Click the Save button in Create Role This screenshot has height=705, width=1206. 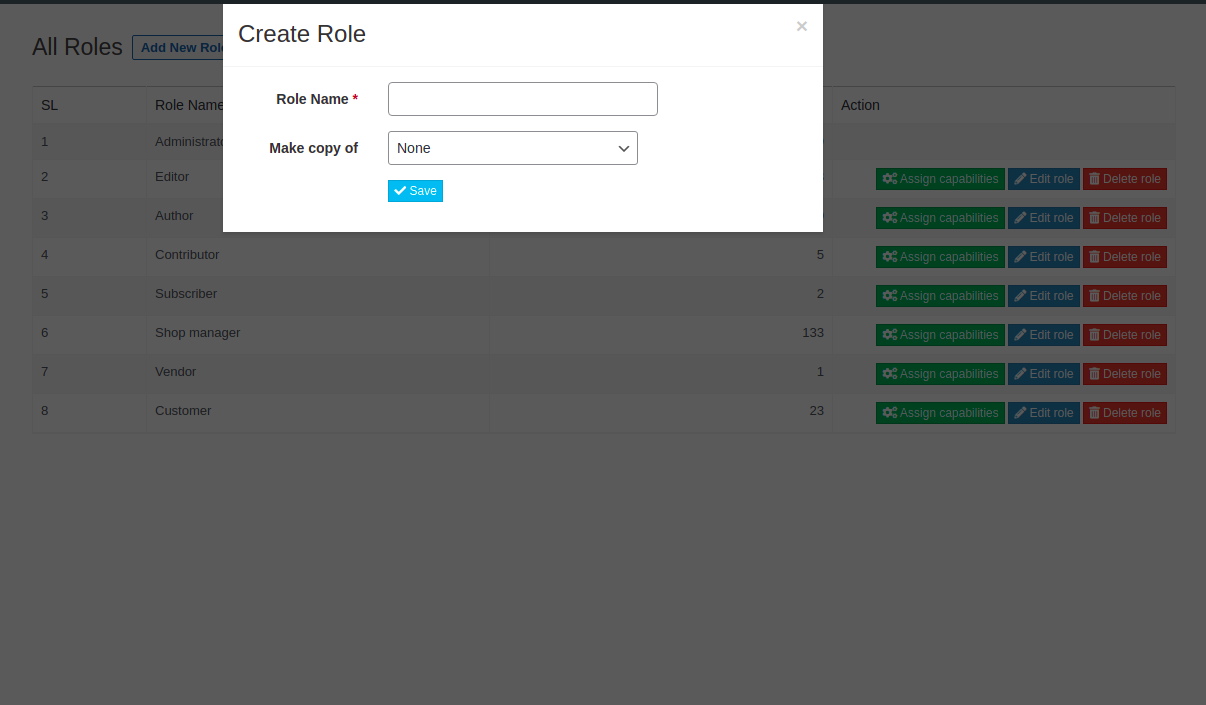coord(415,191)
